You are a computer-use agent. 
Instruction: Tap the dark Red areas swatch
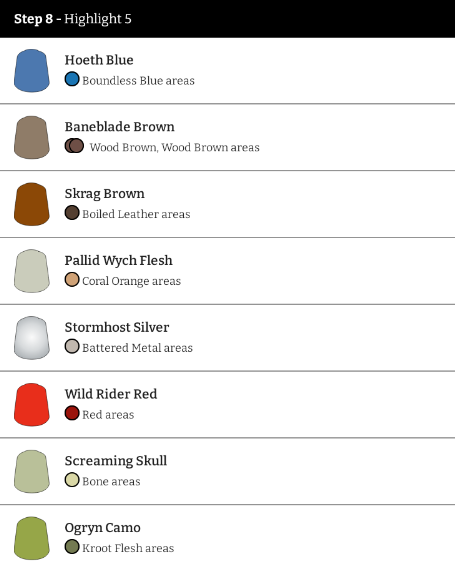pyautogui.click(x=72, y=413)
